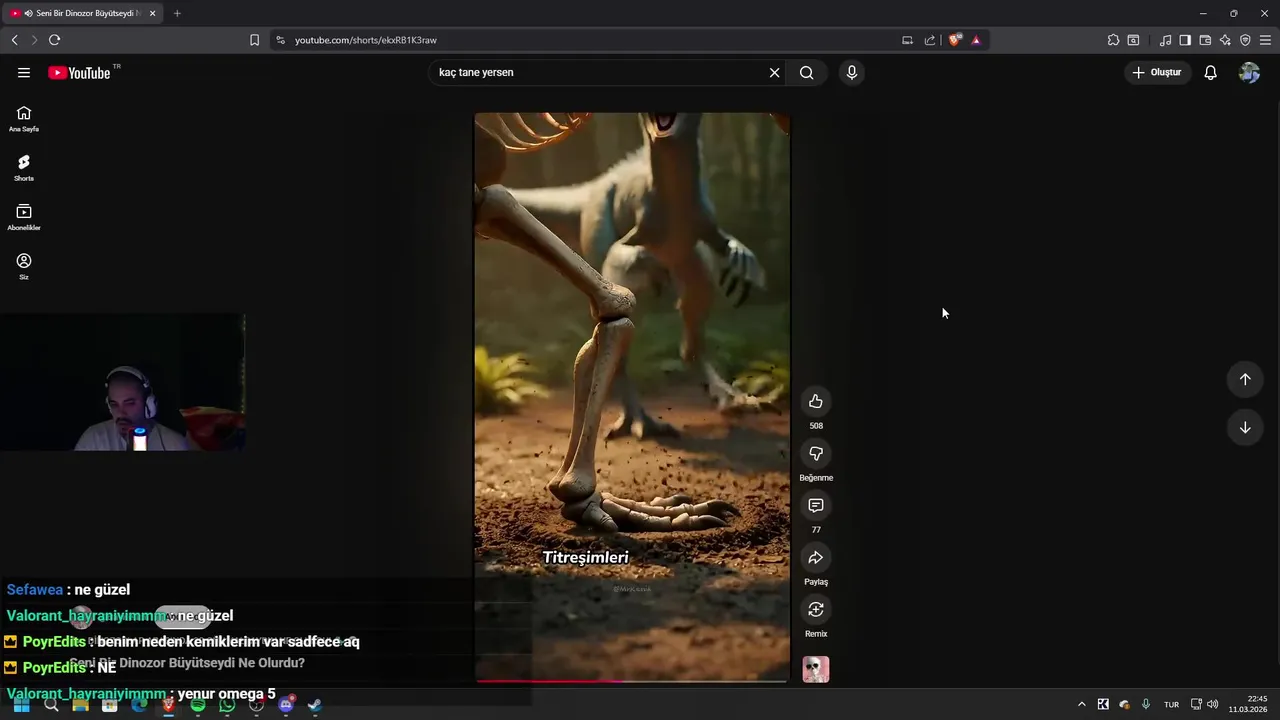The image size is (1280, 720).
Task: Expand hidden system tray icons
Action: pyautogui.click(x=1081, y=704)
